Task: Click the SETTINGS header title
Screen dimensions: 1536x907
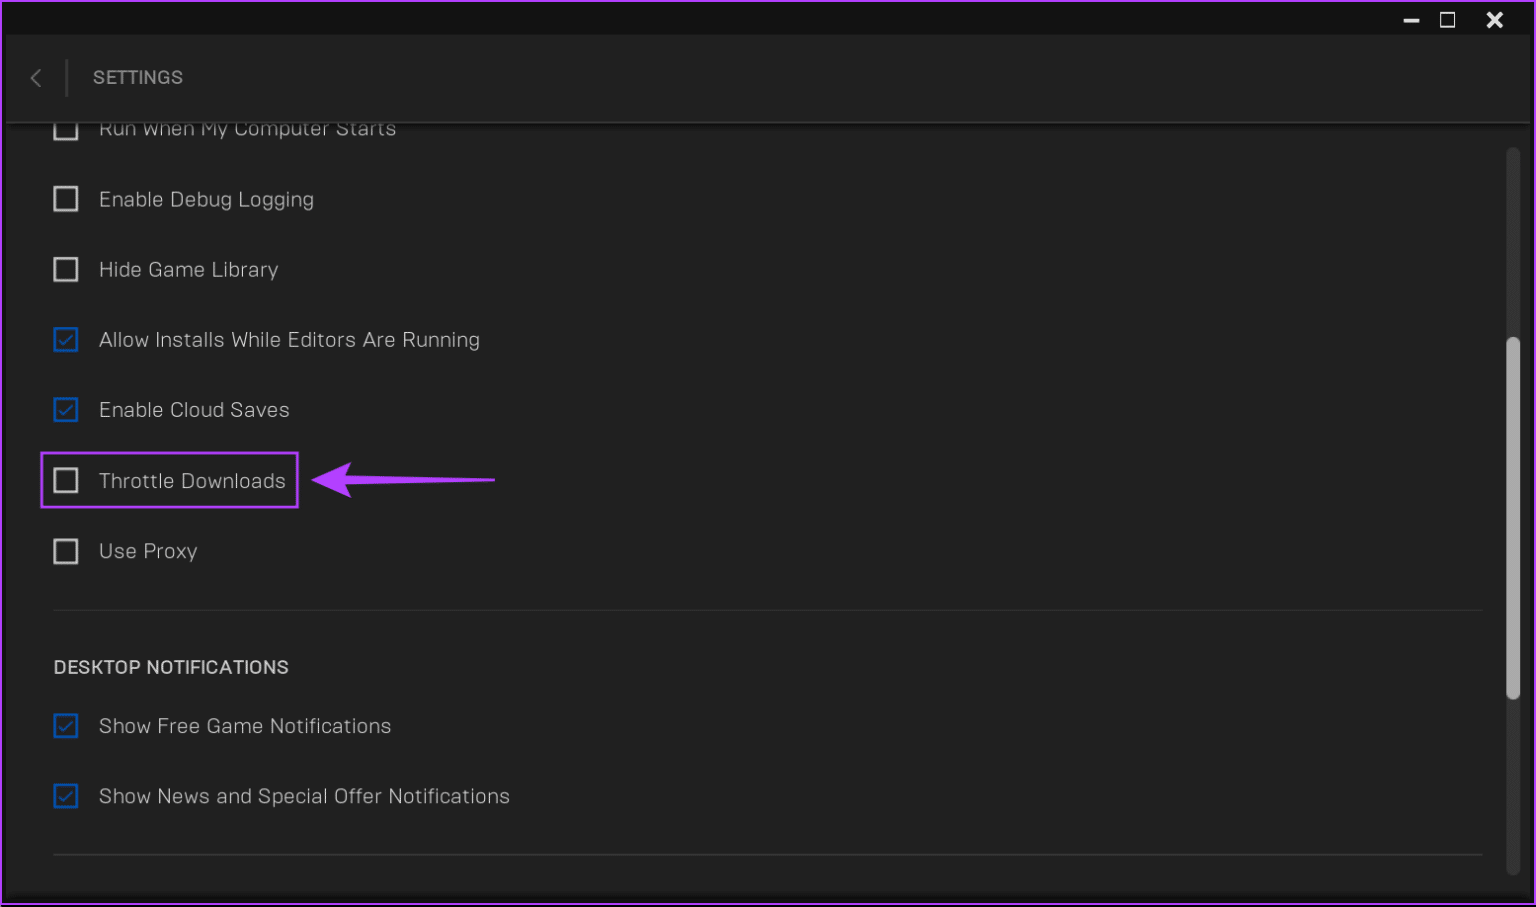Action: (x=138, y=78)
